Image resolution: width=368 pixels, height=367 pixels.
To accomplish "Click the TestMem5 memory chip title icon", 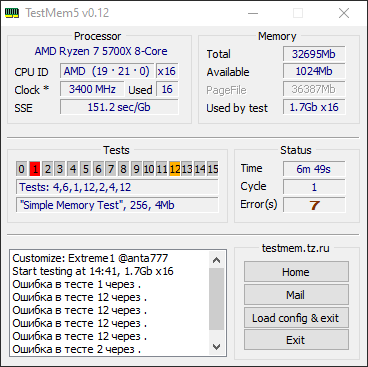I will (12, 13).
